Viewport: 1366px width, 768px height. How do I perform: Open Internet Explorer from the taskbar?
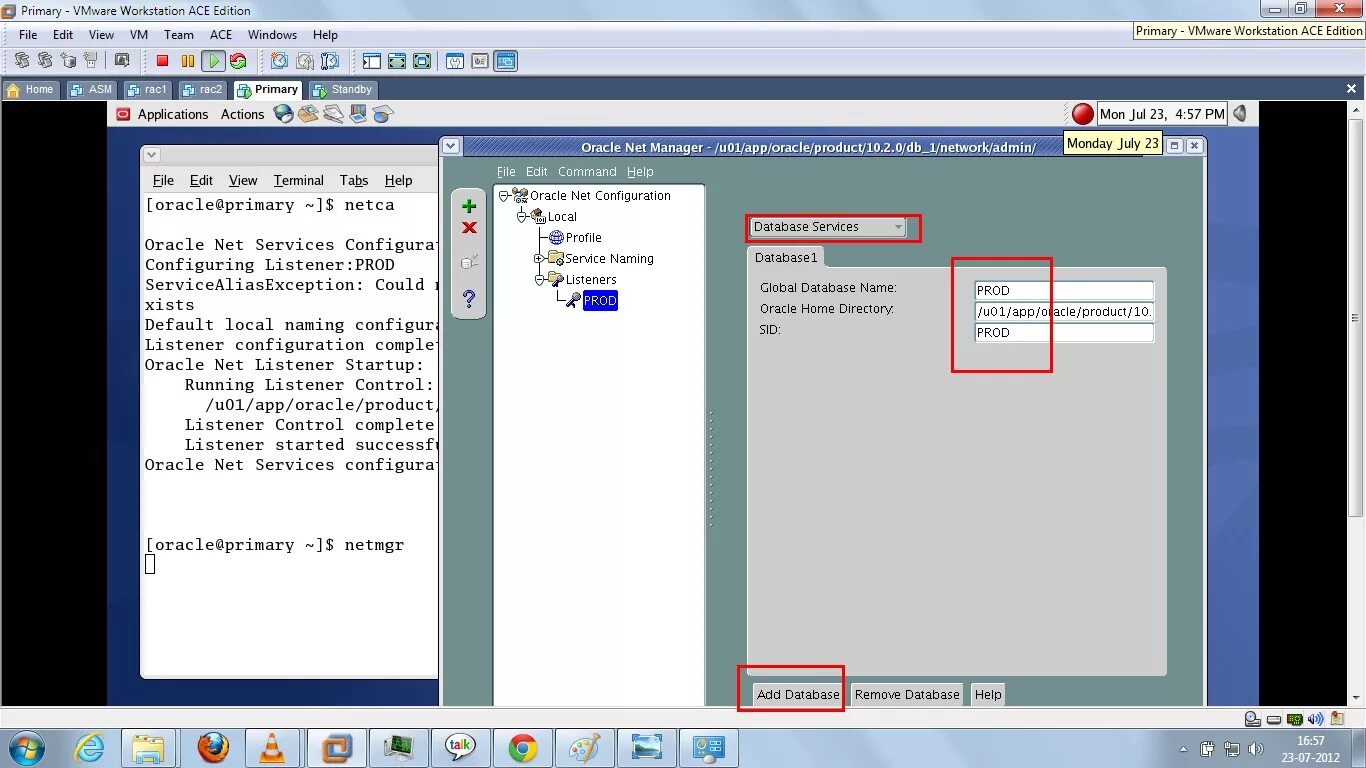click(89, 748)
